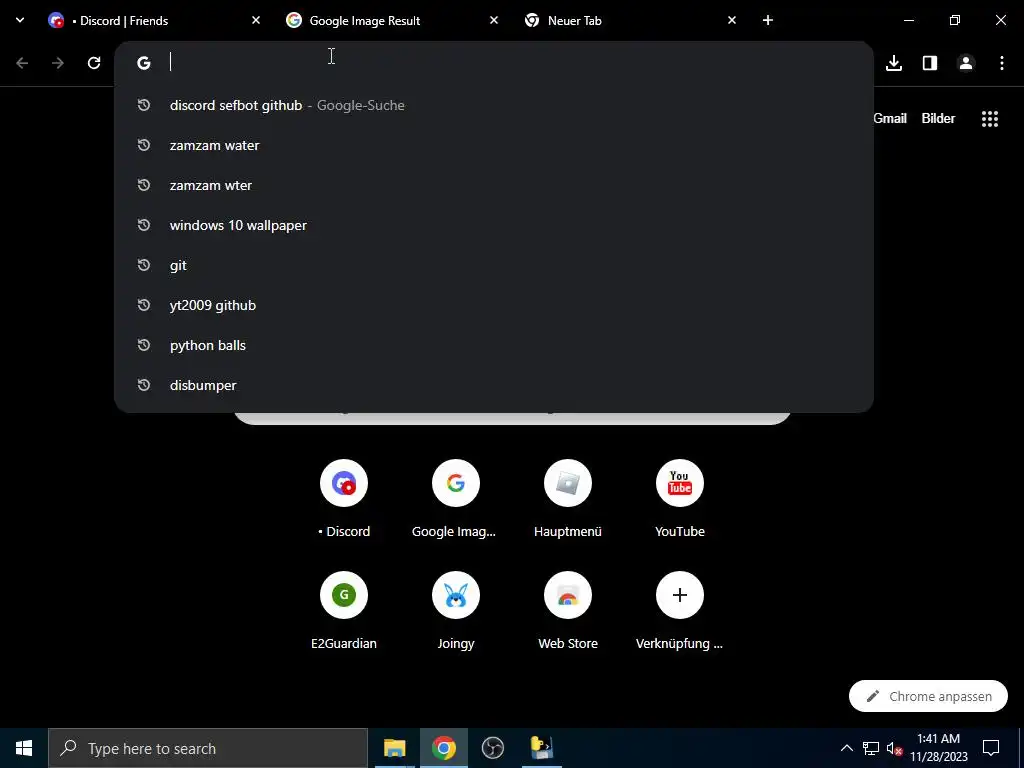Open the Discord shortcut tile
This screenshot has width=1024, height=768.
pos(344,500)
